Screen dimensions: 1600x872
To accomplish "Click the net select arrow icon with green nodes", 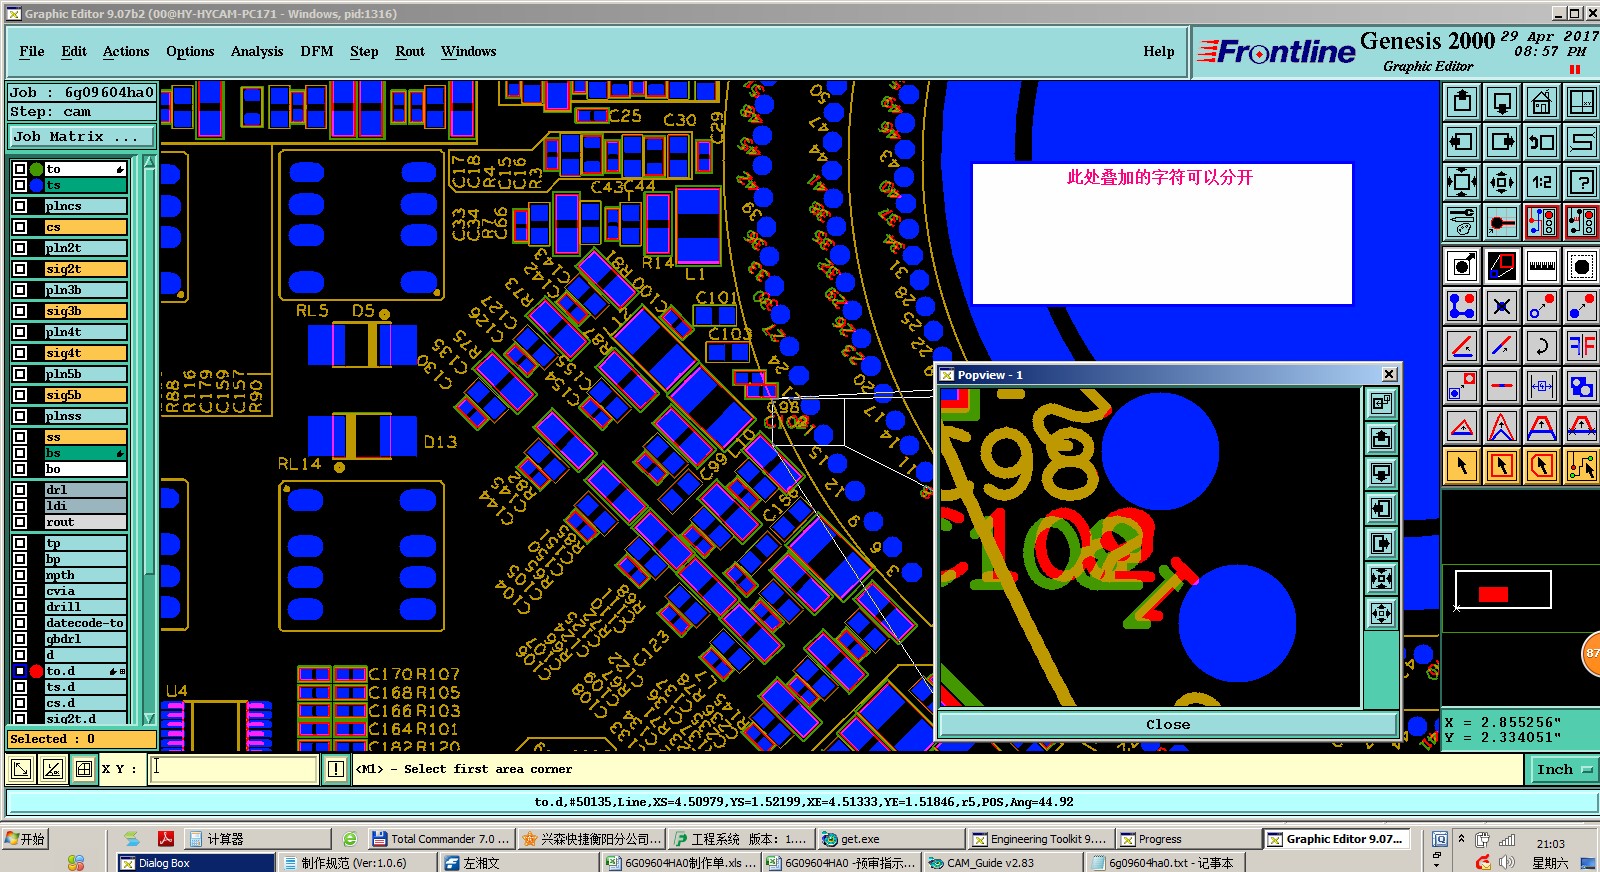I will point(1582,466).
